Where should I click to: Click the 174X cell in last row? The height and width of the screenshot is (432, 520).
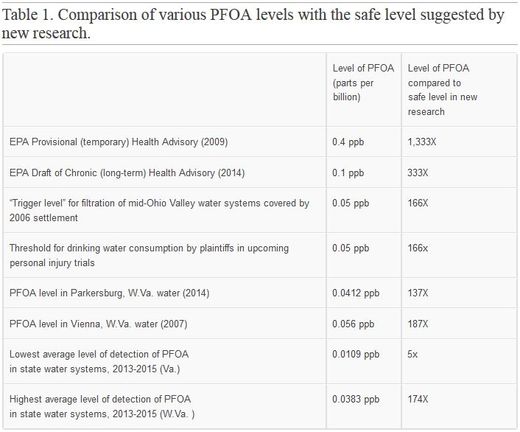click(417, 399)
